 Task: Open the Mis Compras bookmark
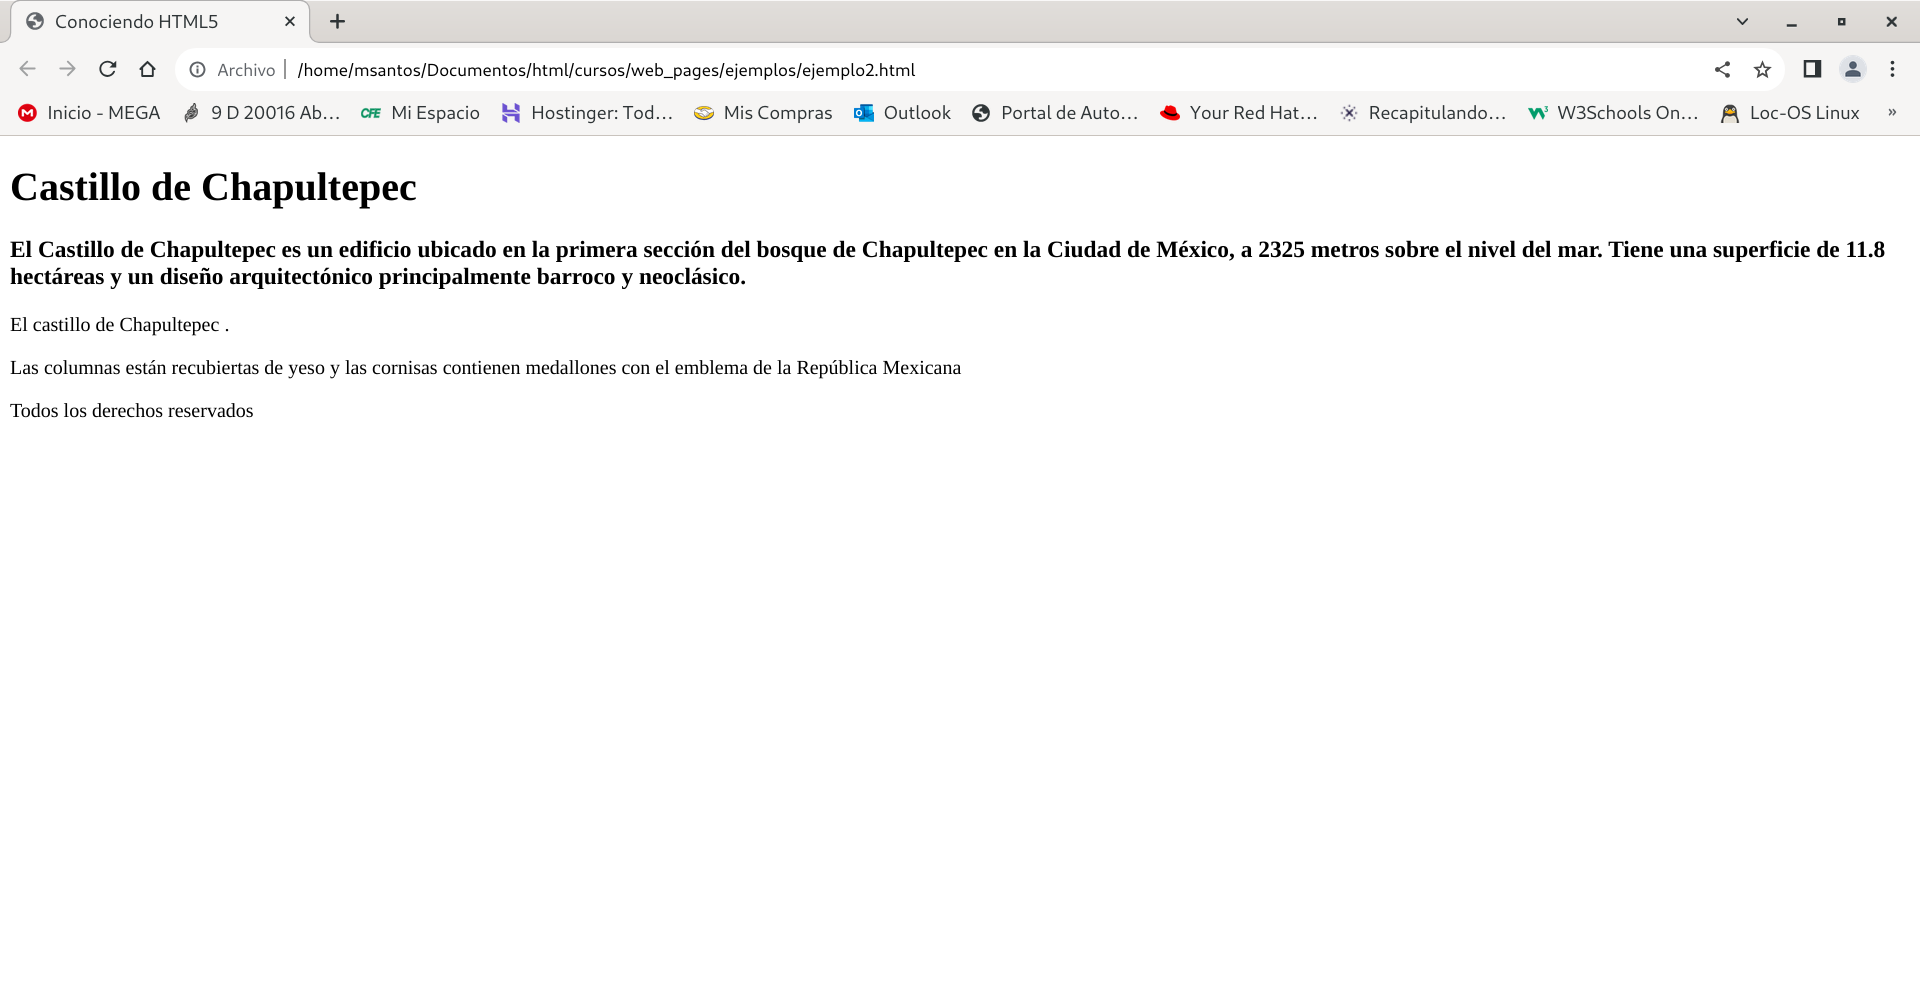tap(763, 113)
